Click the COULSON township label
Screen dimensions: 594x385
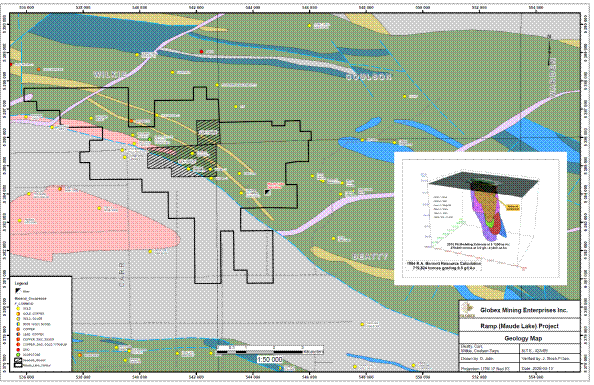click(x=369, y=77)
